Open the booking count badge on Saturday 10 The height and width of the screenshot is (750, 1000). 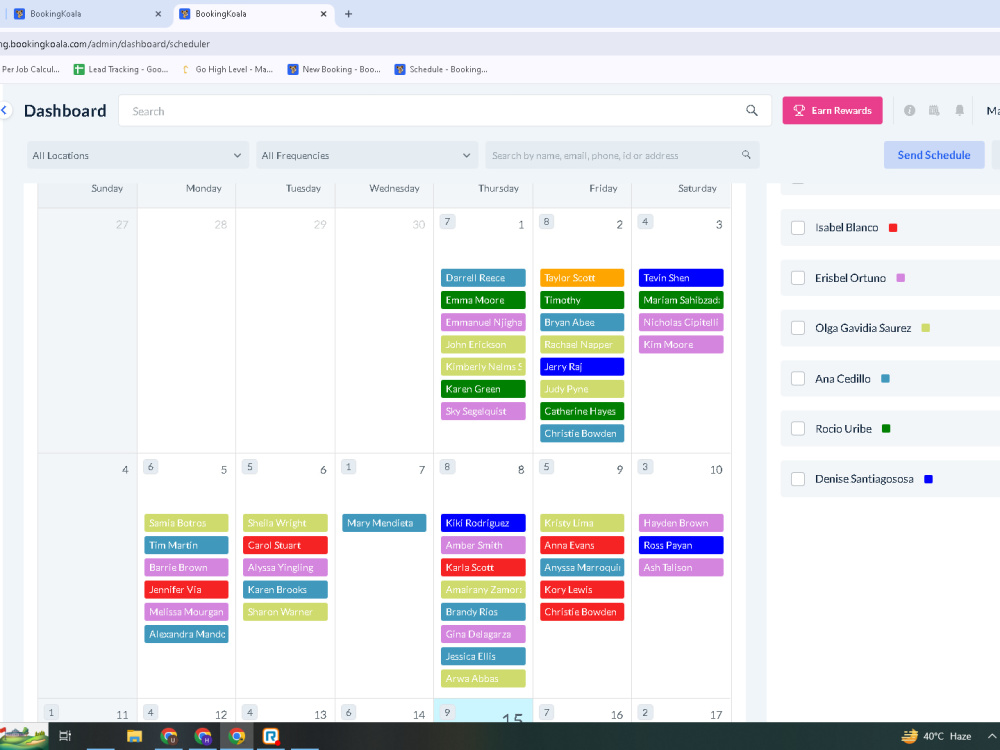pyautogui.click(x=645, y=467)
